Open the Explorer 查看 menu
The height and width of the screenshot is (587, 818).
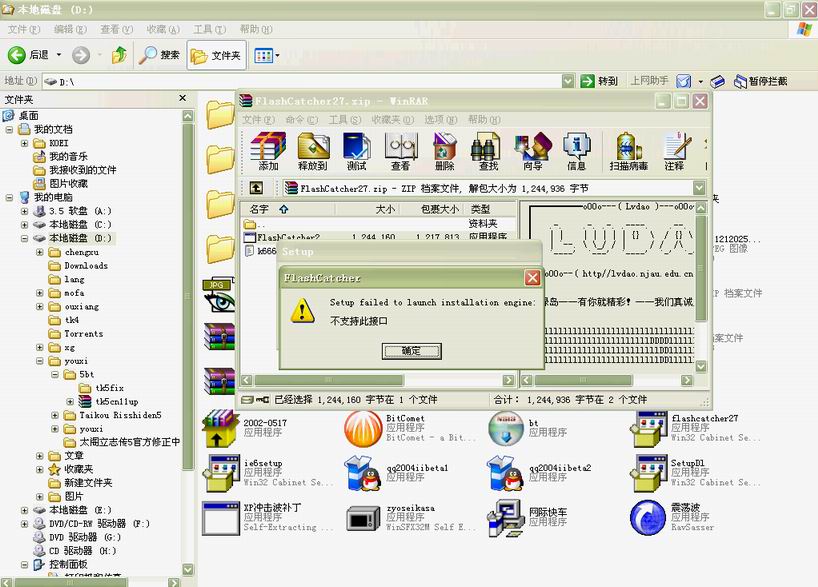click(x=116, y=29)
